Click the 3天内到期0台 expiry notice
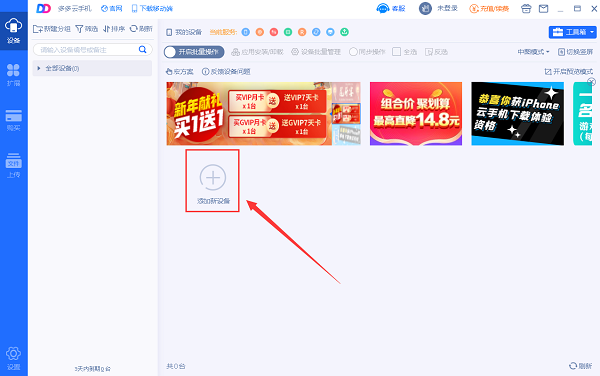 point(92,369)
